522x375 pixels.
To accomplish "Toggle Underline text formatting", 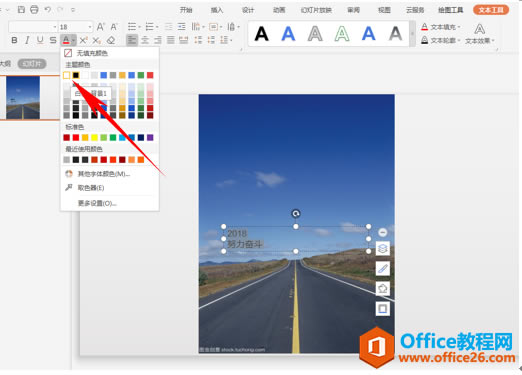I will (40, 40).
